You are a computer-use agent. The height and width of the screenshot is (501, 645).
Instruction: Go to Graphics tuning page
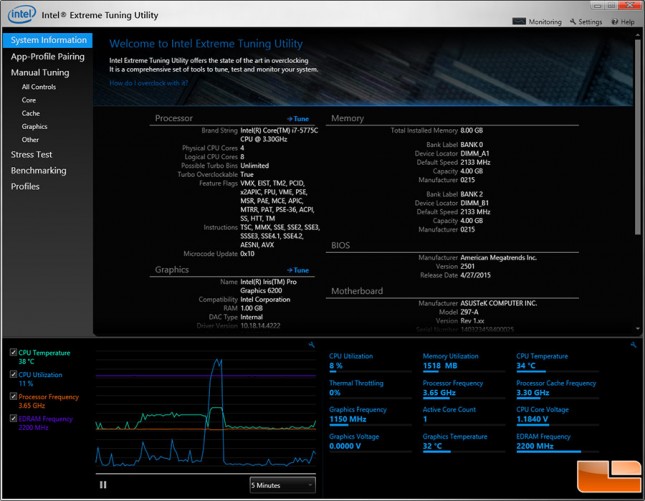coord(34,126)
